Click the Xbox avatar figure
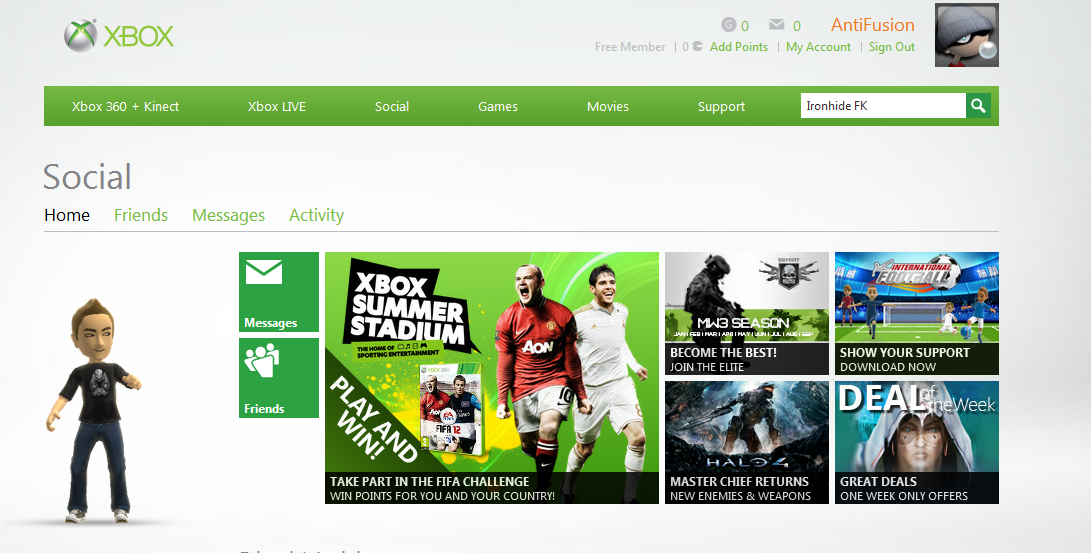Screen dimensions: 1091x553 point(94,410)
